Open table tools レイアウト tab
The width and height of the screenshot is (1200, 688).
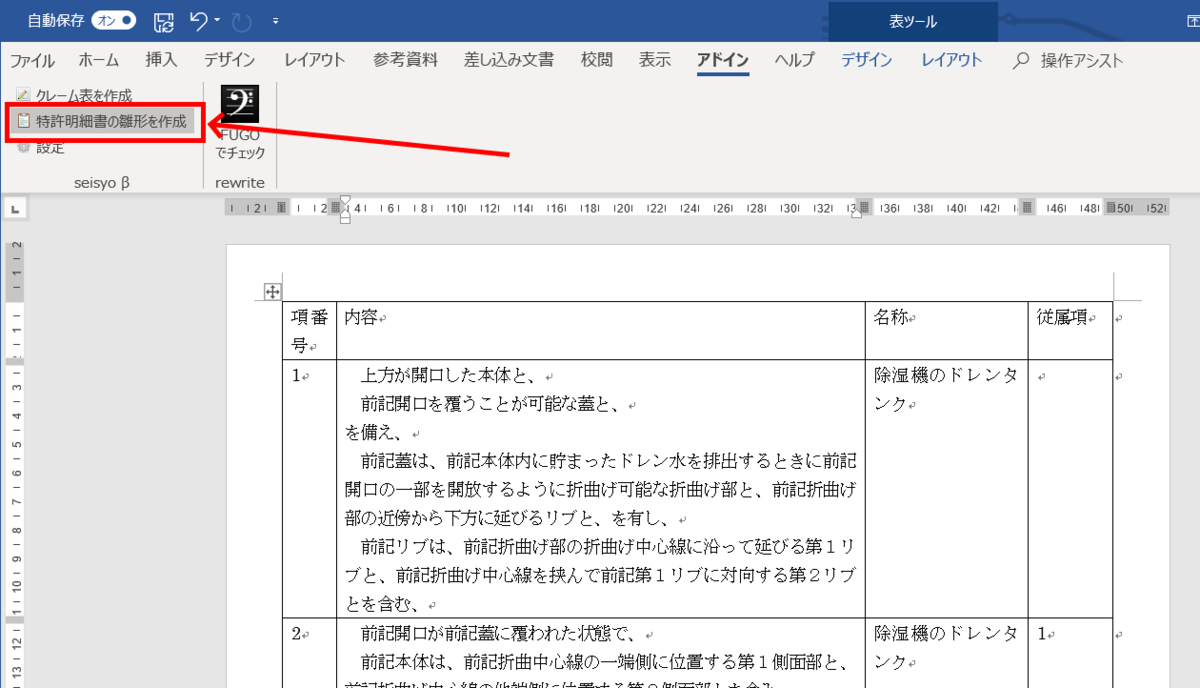pos(951,60)
